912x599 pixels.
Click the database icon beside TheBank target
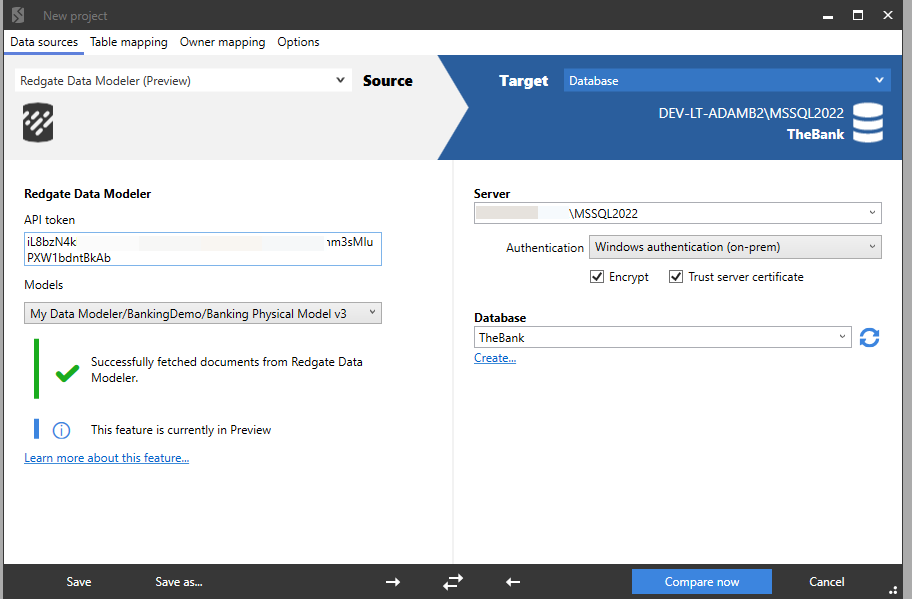click(x=868, y=122)
